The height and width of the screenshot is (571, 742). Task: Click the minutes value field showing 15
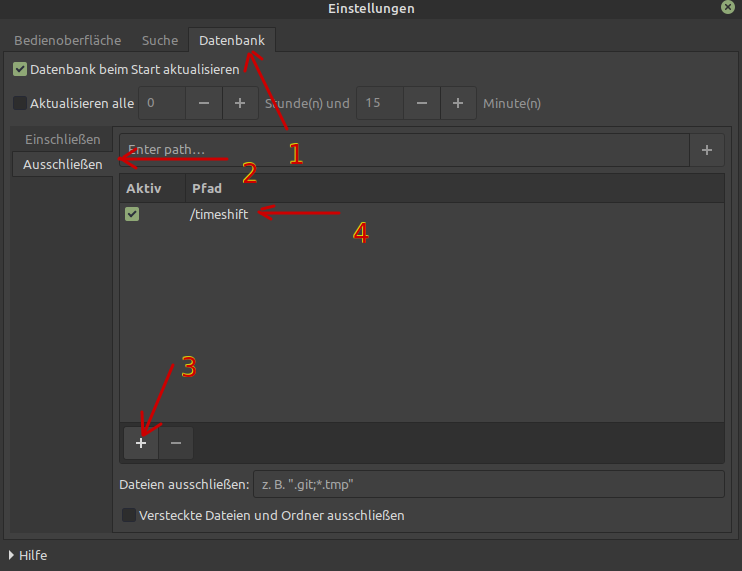[380, 103]
